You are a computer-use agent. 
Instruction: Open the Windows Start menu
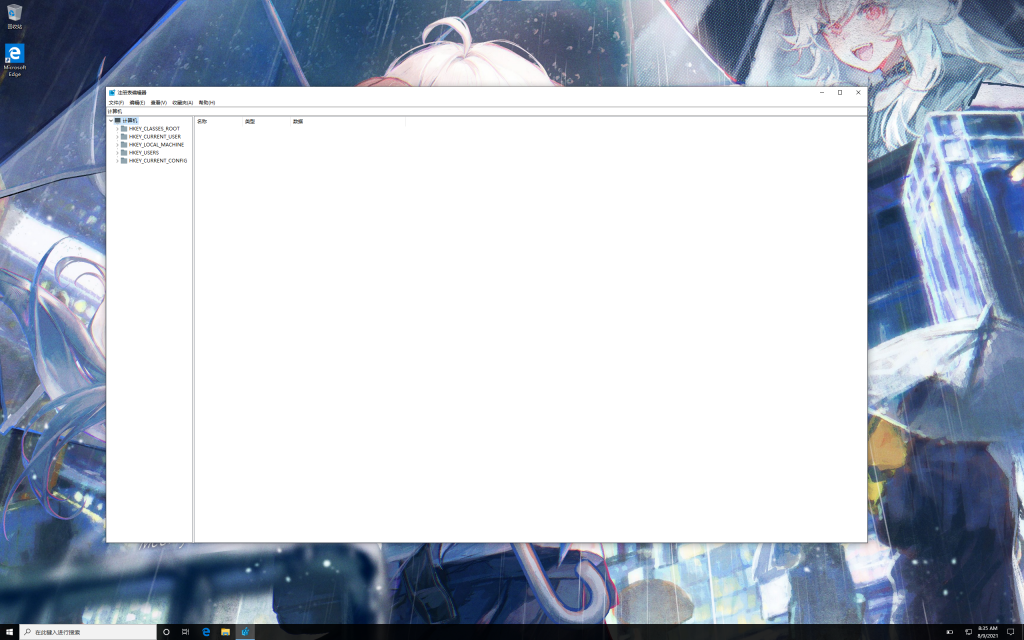[10, 632]
